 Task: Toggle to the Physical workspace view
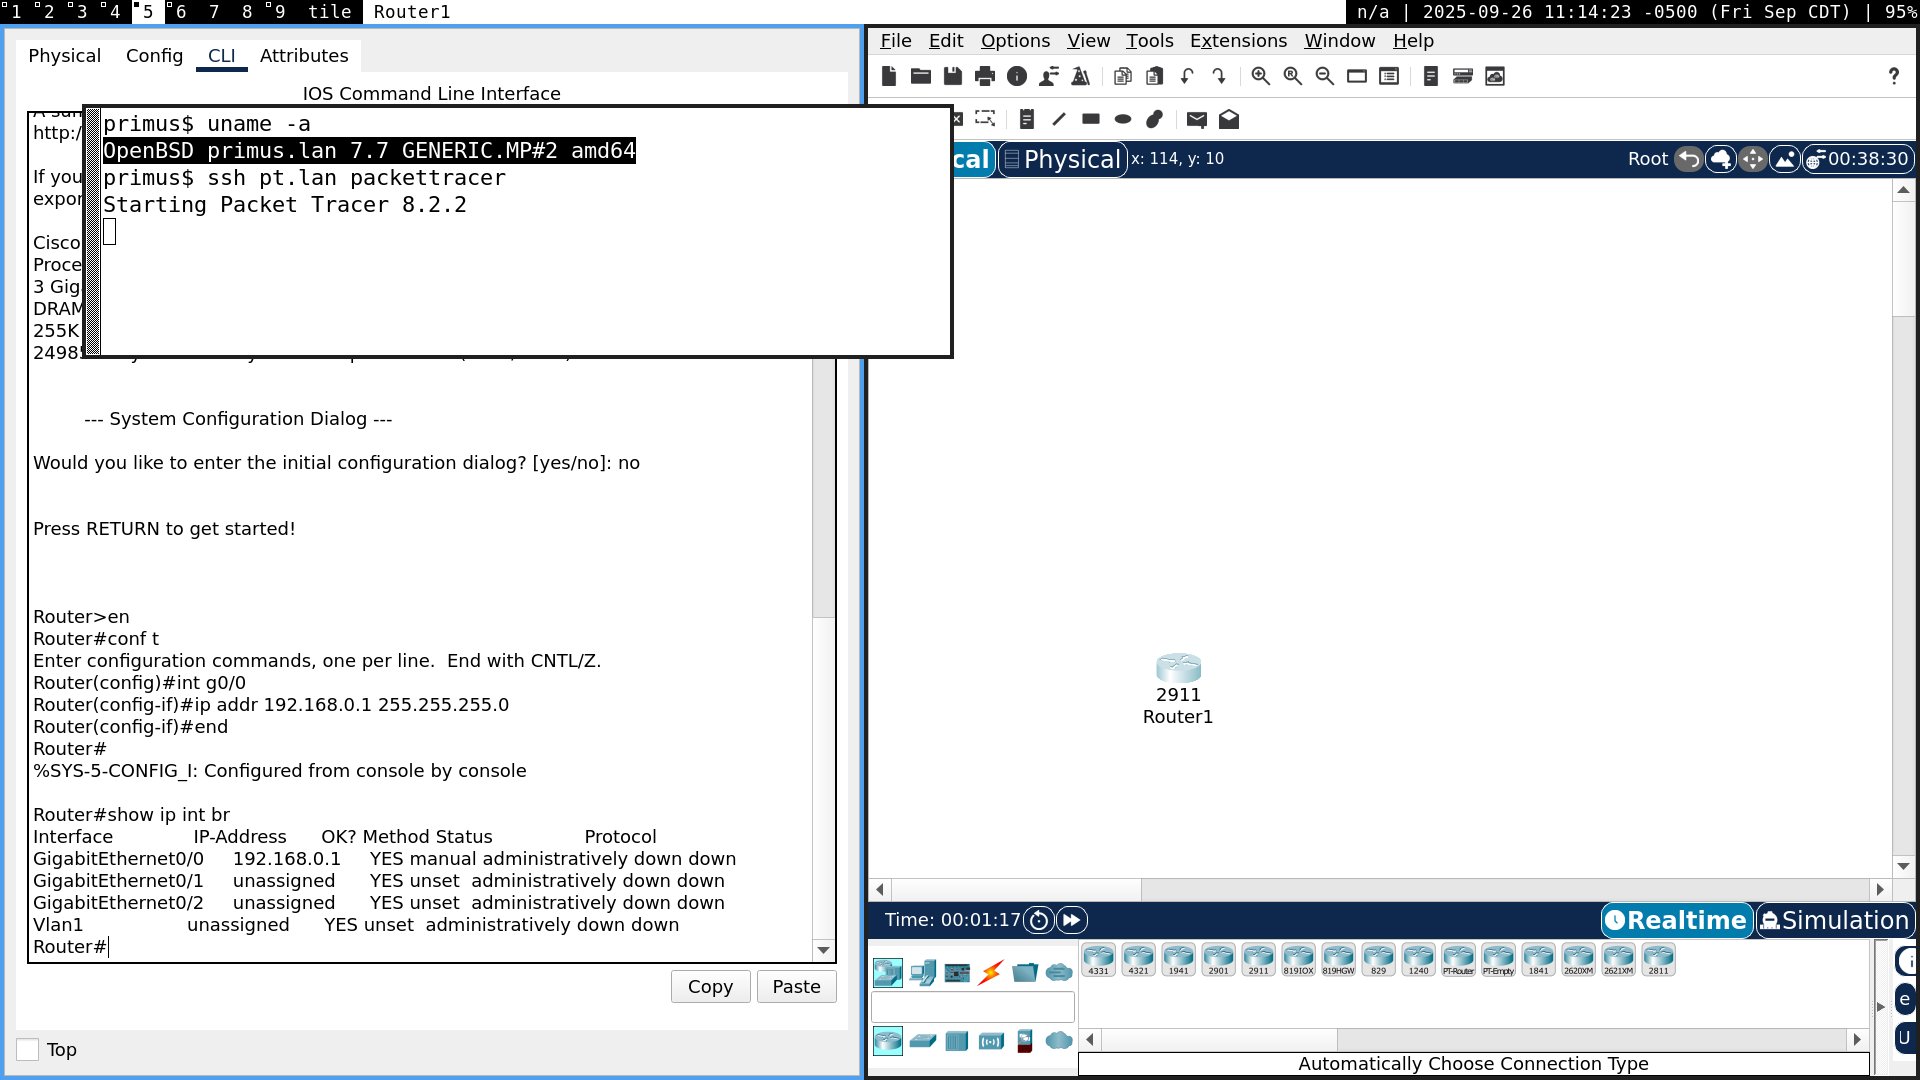tap(1062, 159)
